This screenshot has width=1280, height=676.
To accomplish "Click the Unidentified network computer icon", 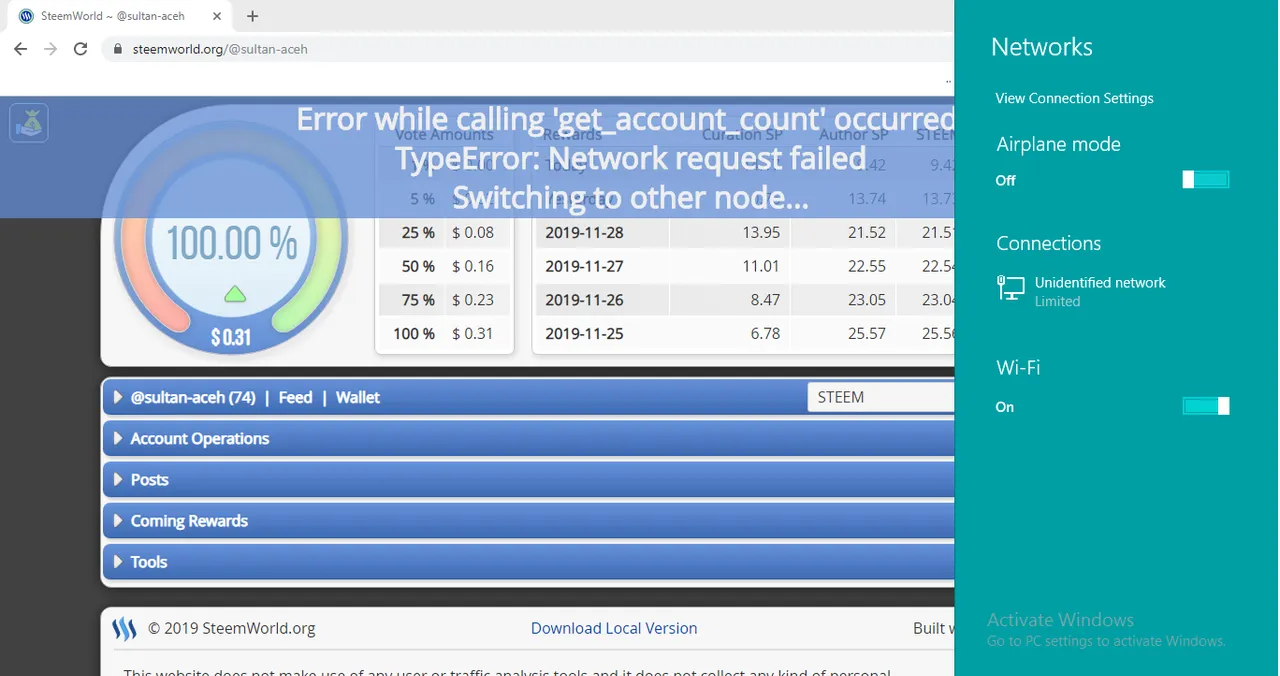I will [x=1011, y=289].
